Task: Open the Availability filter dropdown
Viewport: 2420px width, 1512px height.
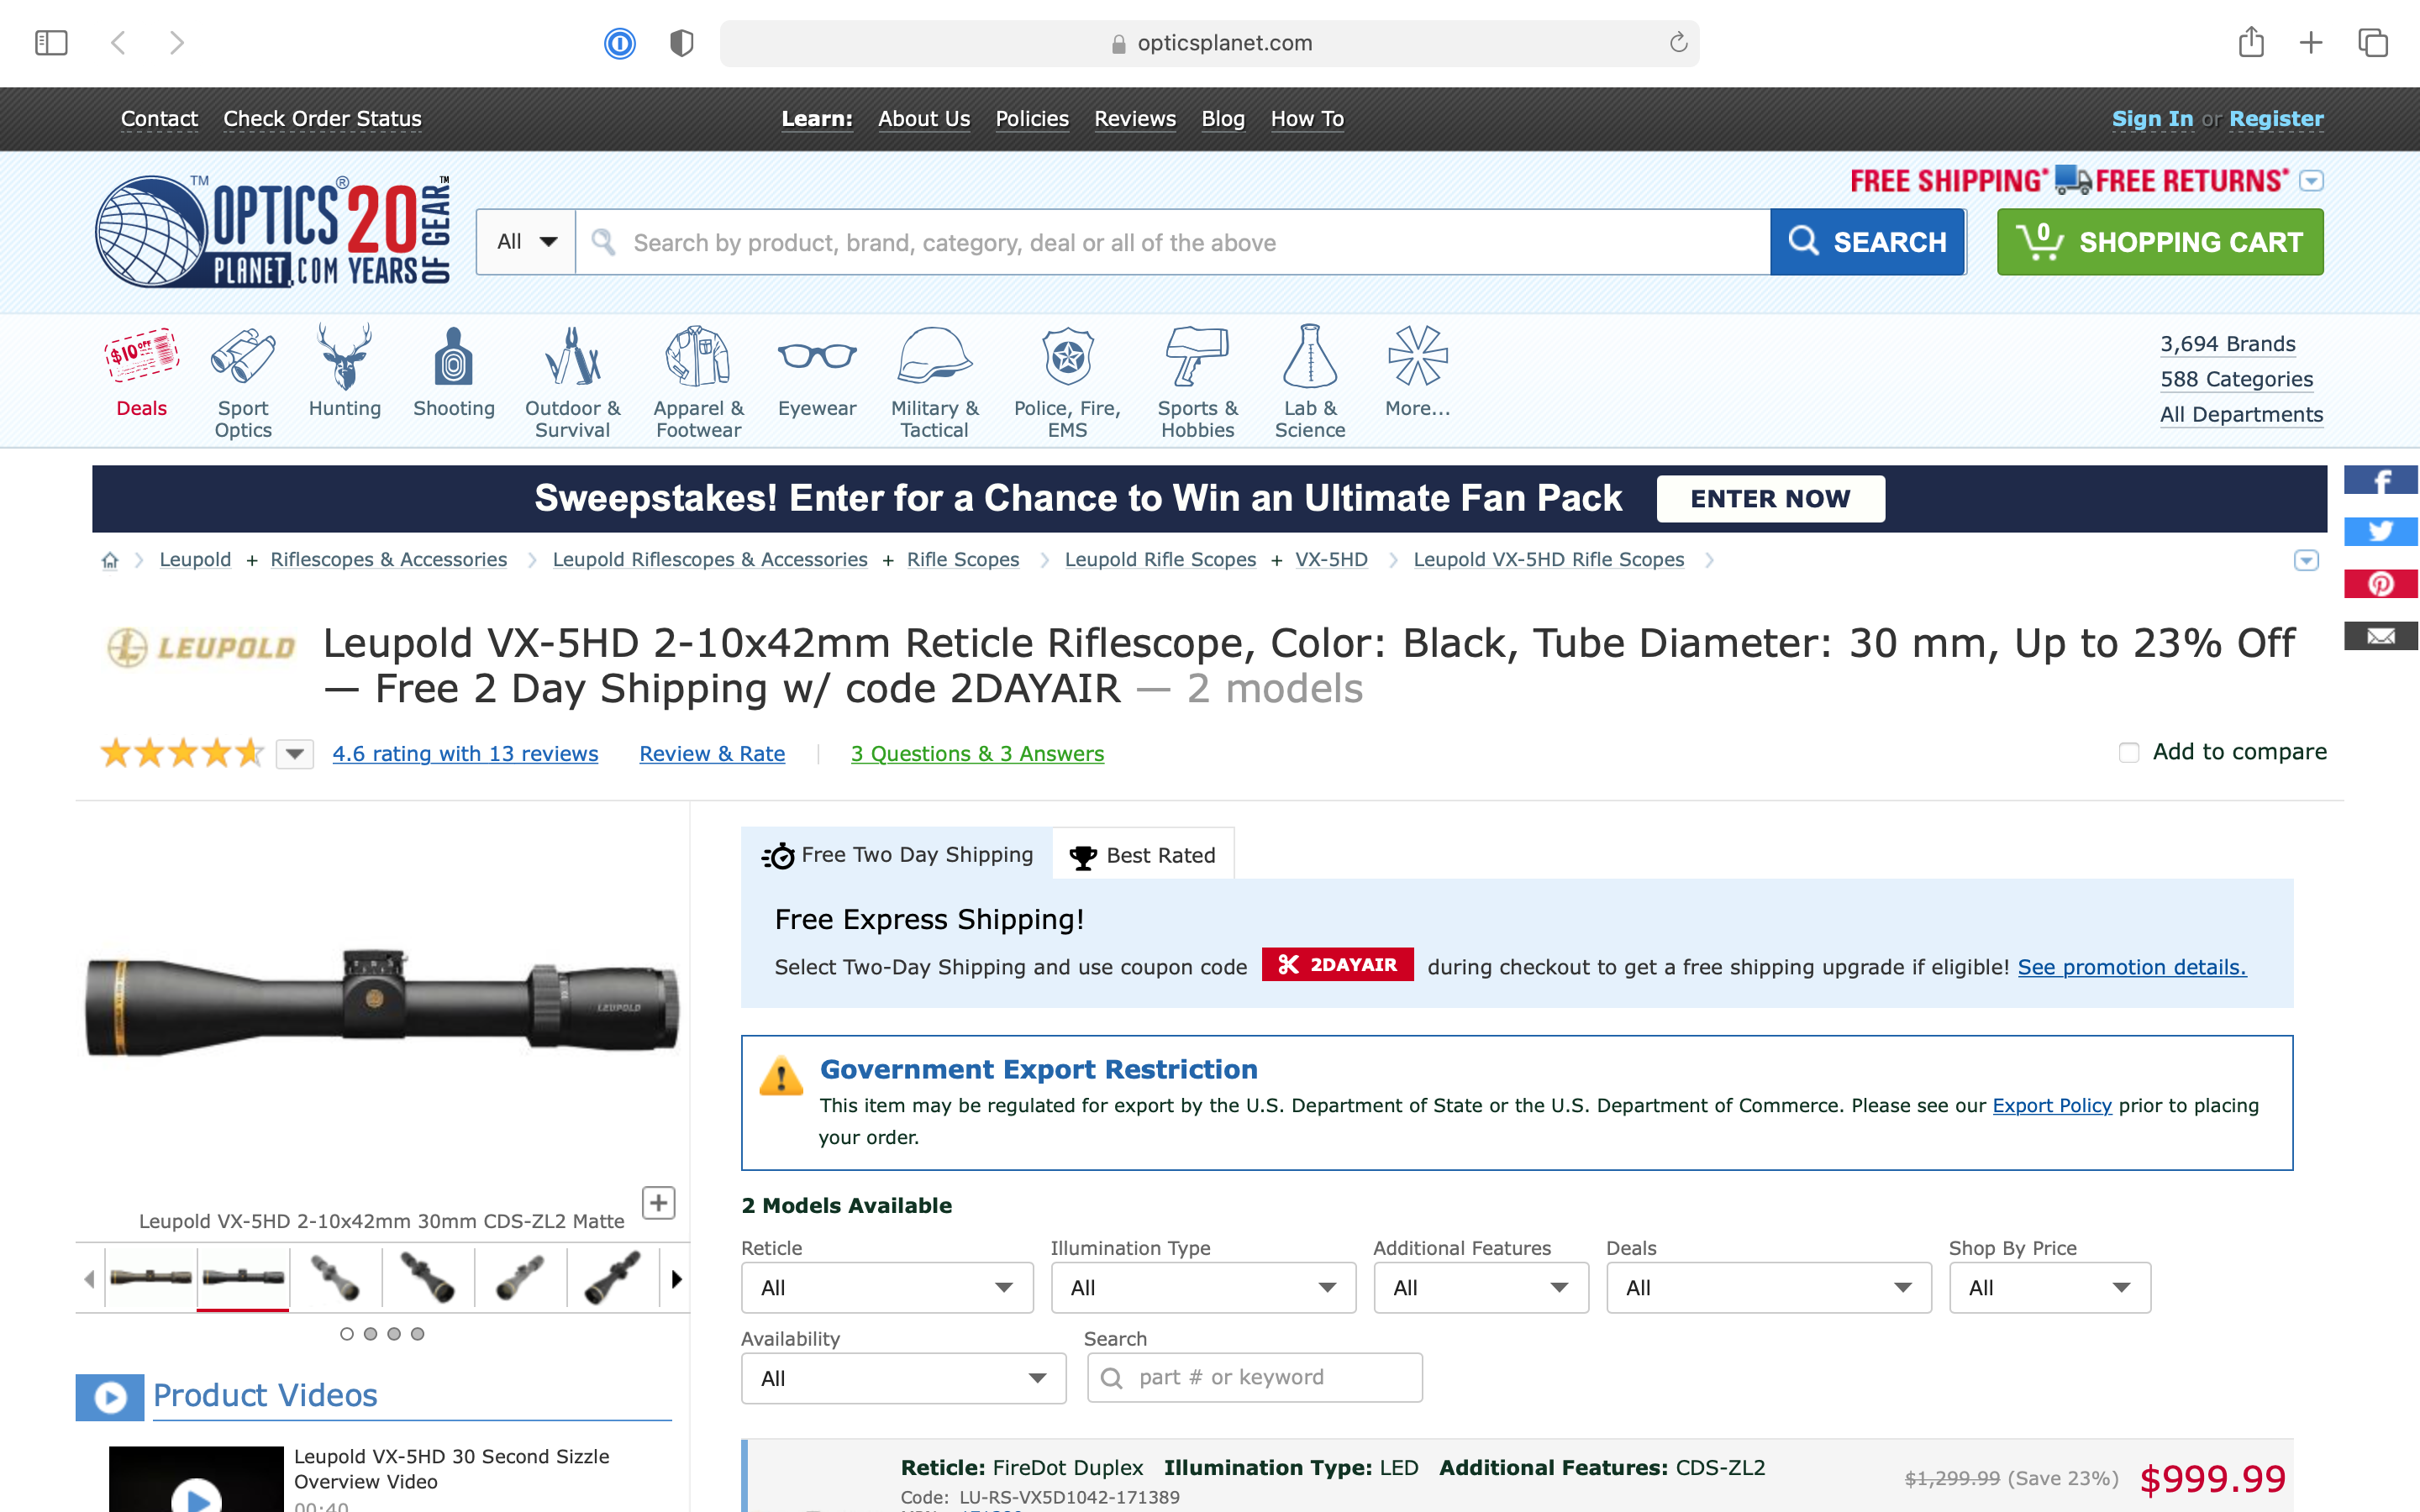Action: [903, 1378]
